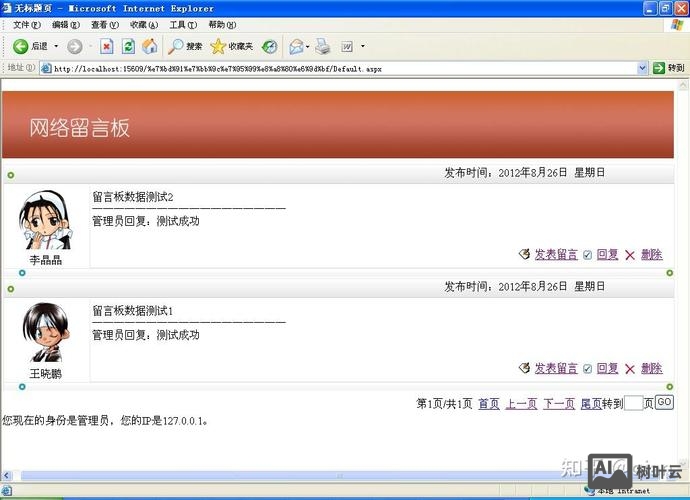This screenshot has width=690, height=500.
Task: Click the Refresh page icon
Action: 128,46
